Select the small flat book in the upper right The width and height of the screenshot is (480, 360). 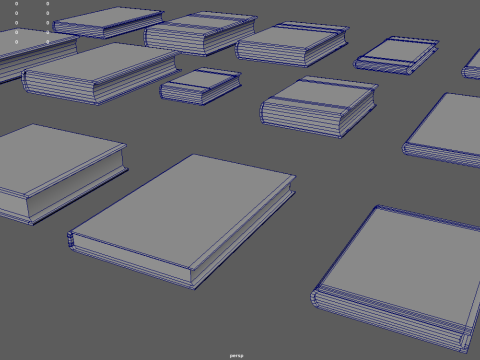(x=397, y=55)
